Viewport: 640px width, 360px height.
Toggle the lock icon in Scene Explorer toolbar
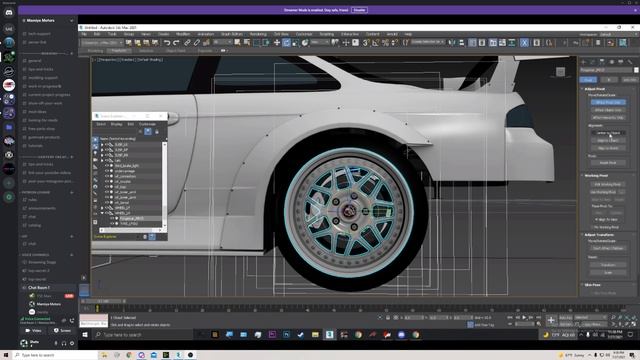click(157, 131)
